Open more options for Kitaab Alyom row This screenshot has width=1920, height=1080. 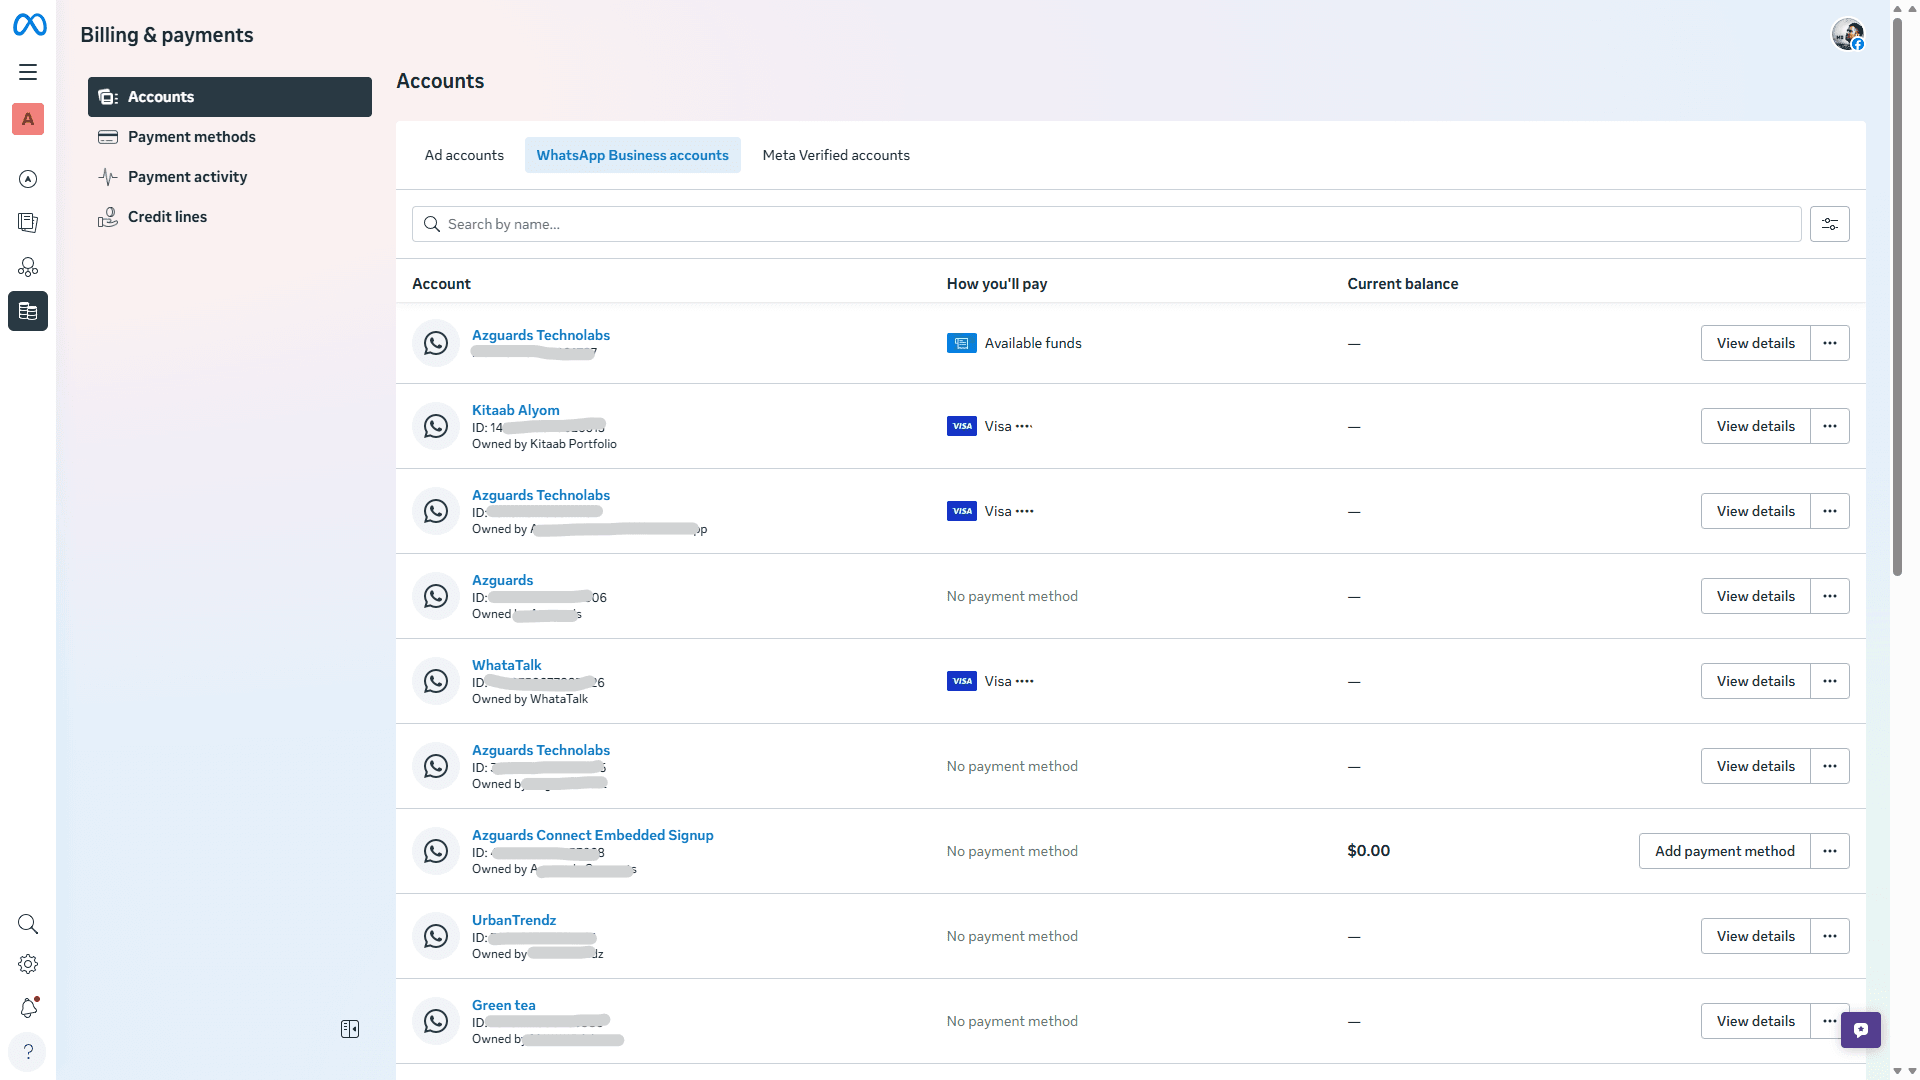(x=1830, y=426)
